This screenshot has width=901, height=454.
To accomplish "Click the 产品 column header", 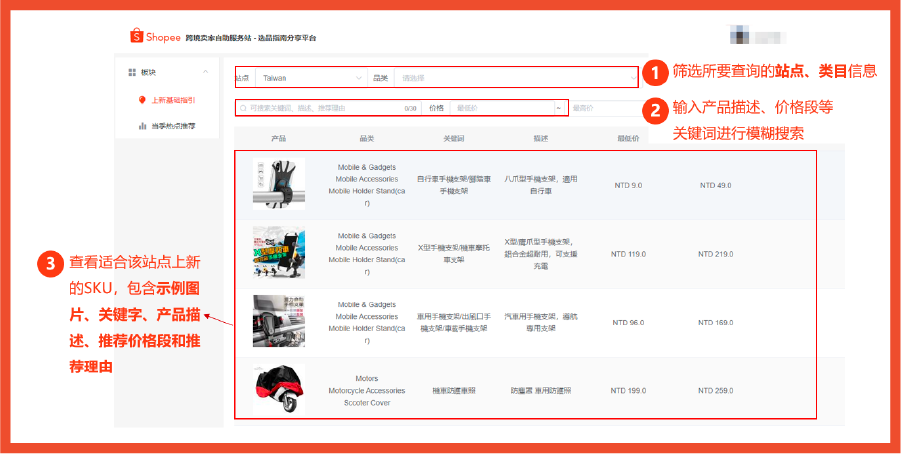I will click(x=279, y=138).
